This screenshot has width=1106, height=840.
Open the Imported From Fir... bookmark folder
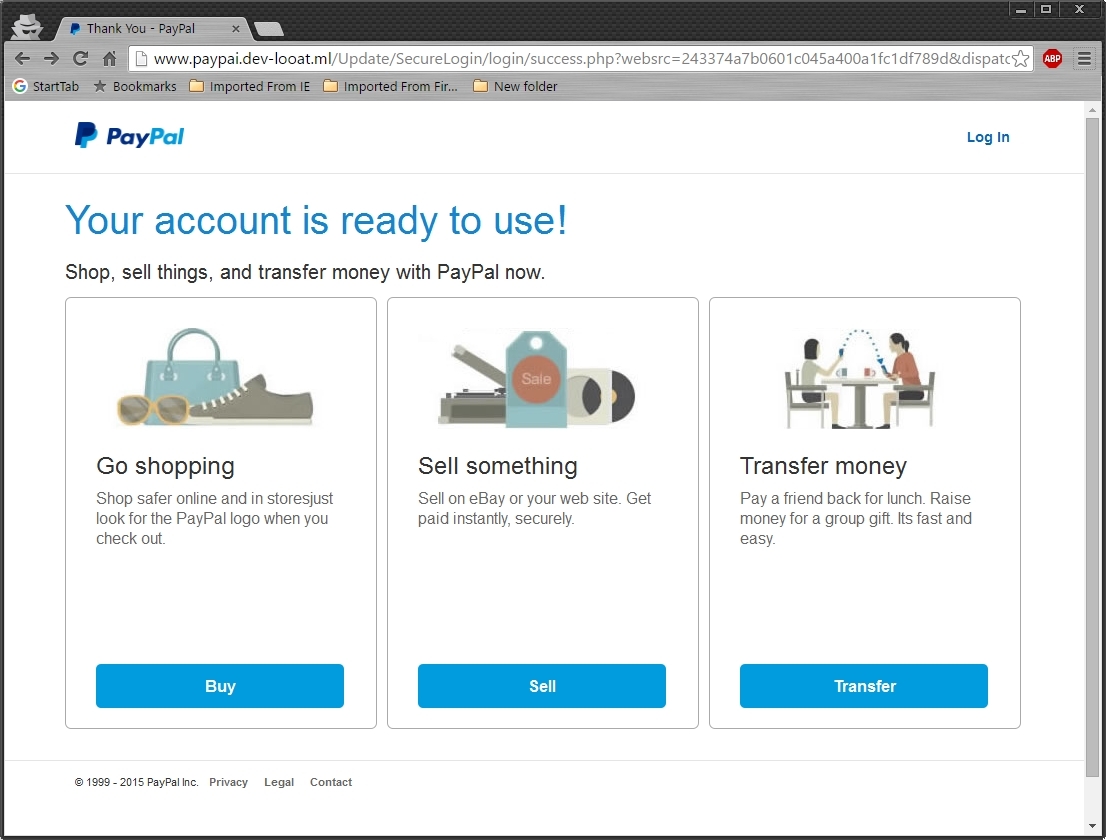pos(390,86)
